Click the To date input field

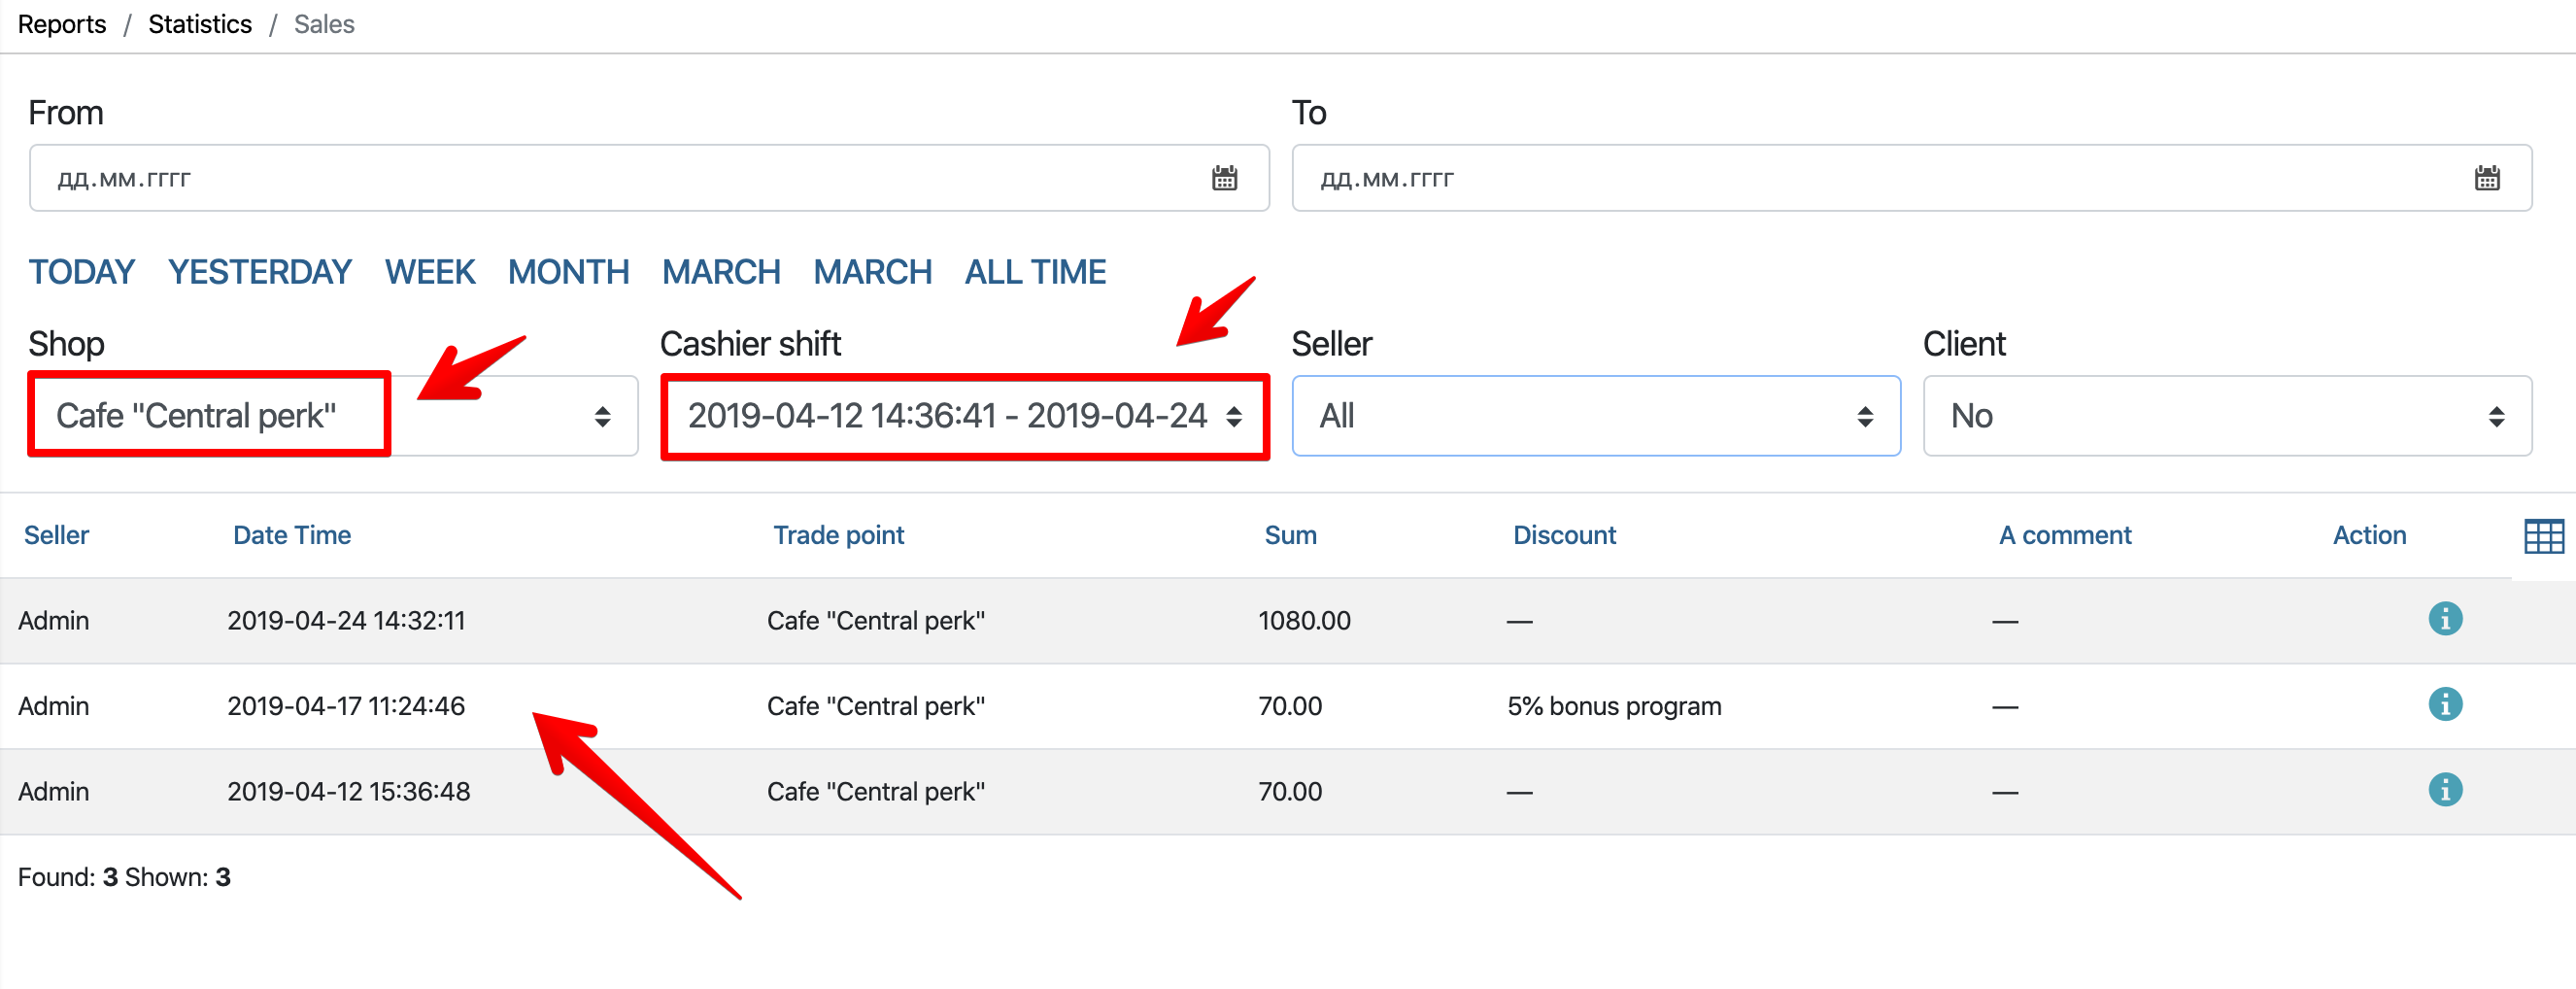coord(1880,178)
